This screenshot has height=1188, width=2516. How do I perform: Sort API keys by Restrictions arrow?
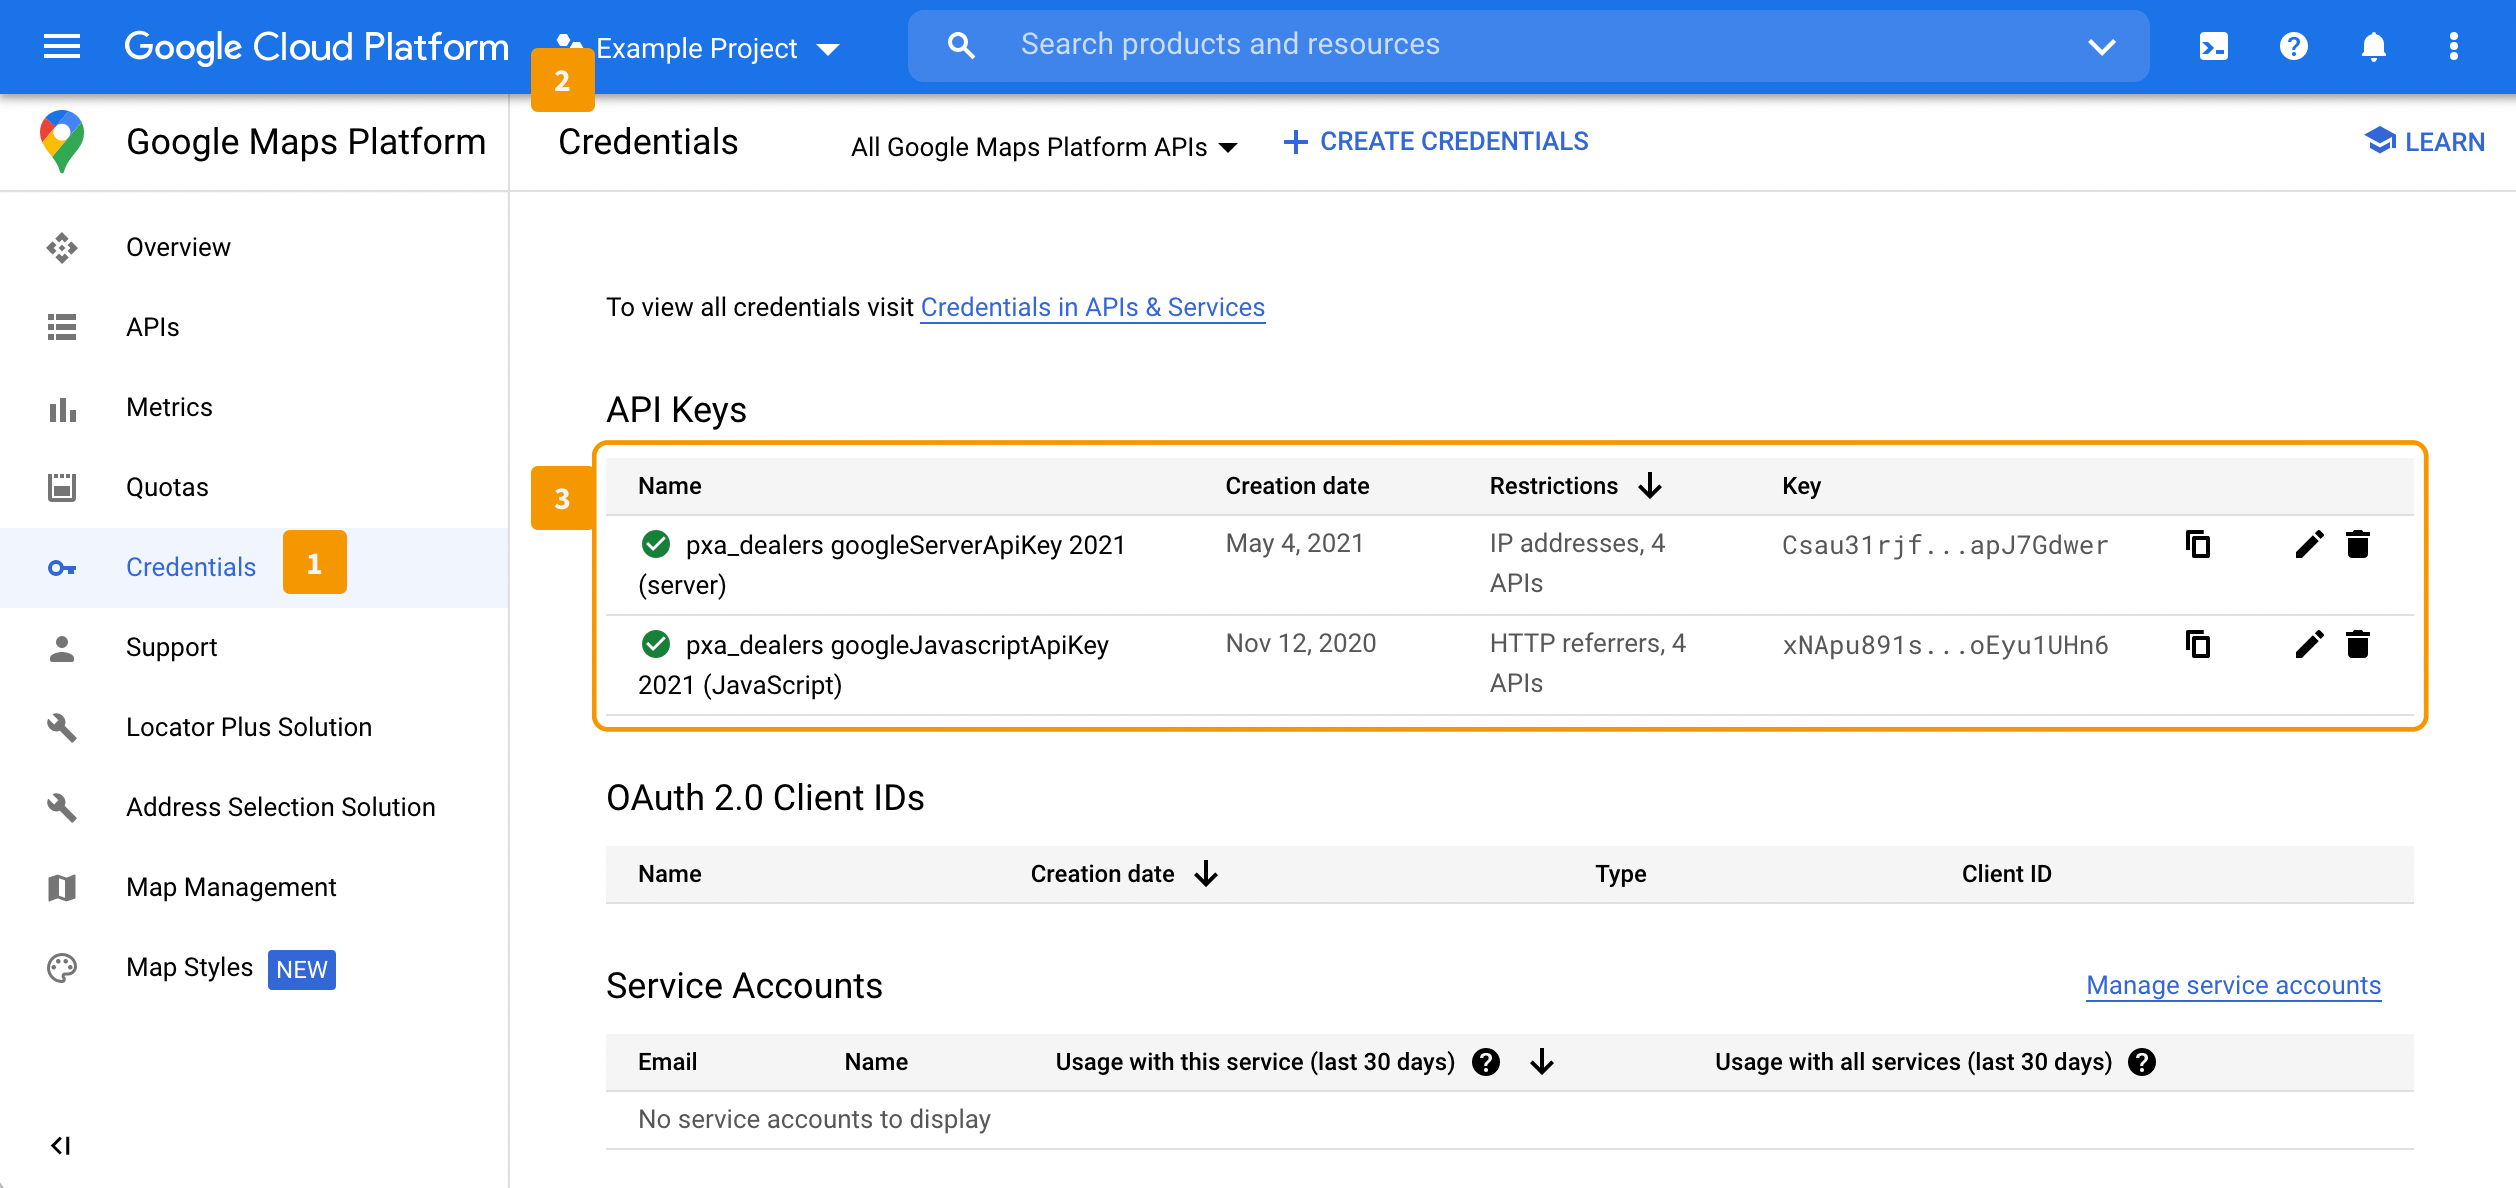click(x=1650, y=486)
